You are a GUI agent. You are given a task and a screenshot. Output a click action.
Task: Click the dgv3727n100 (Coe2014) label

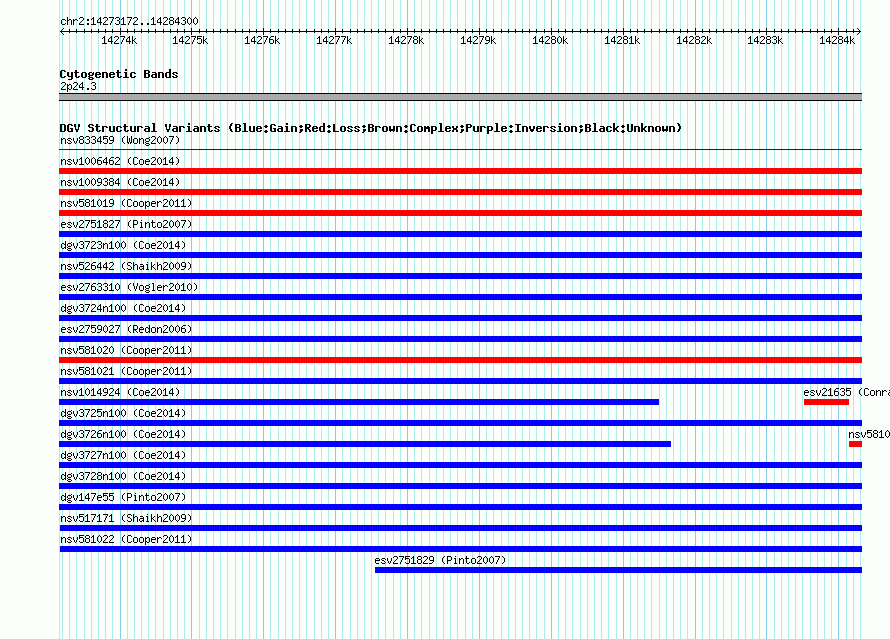[123, 455]
